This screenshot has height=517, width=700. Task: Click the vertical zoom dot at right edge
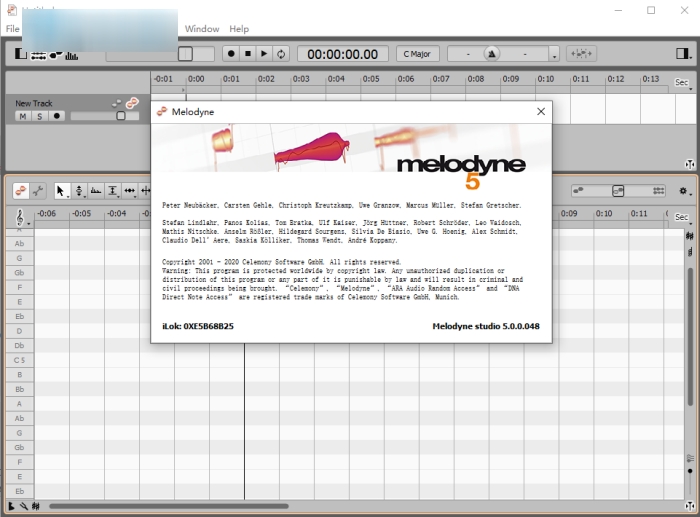pyautogui.click(x=690, y=471)
